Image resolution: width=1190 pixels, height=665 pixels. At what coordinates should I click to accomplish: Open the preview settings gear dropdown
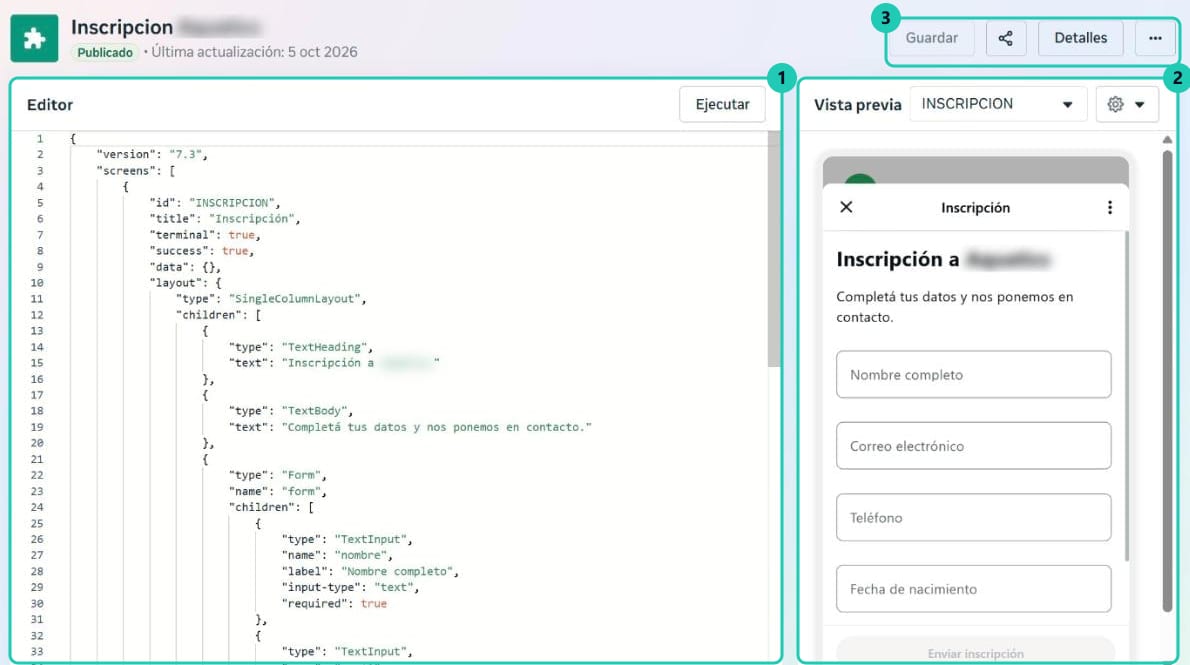[x=1126, y=104]
